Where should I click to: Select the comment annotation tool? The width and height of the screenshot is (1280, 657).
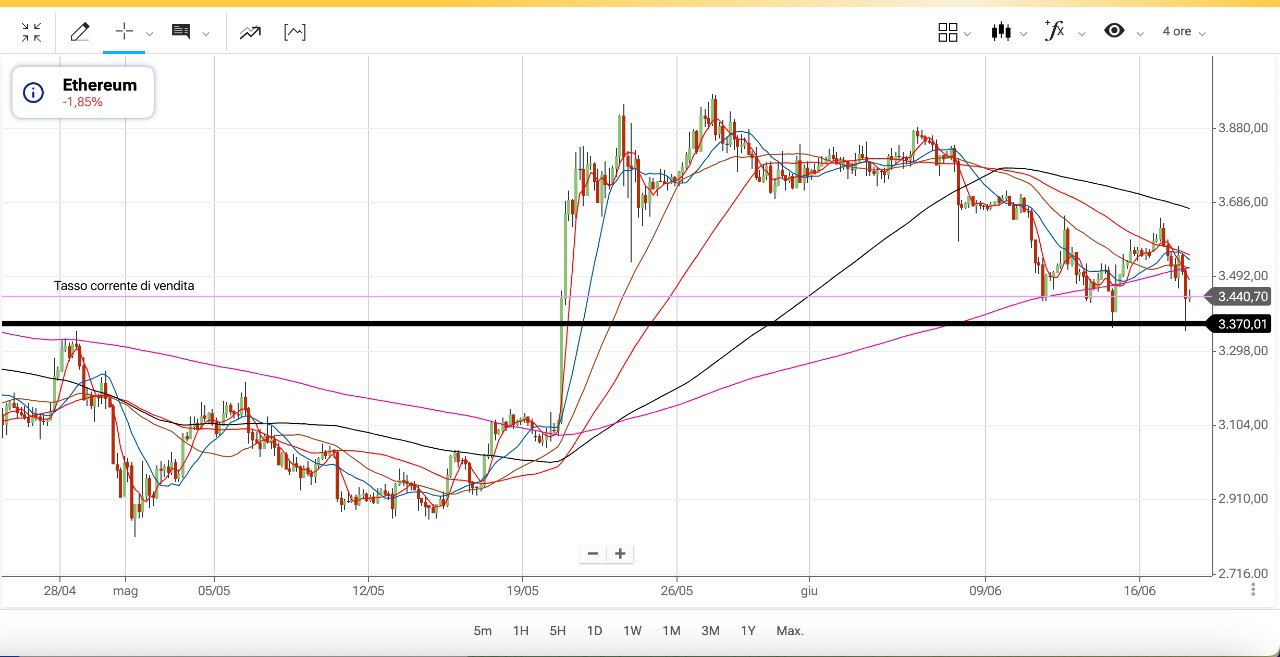coord(181,32)
